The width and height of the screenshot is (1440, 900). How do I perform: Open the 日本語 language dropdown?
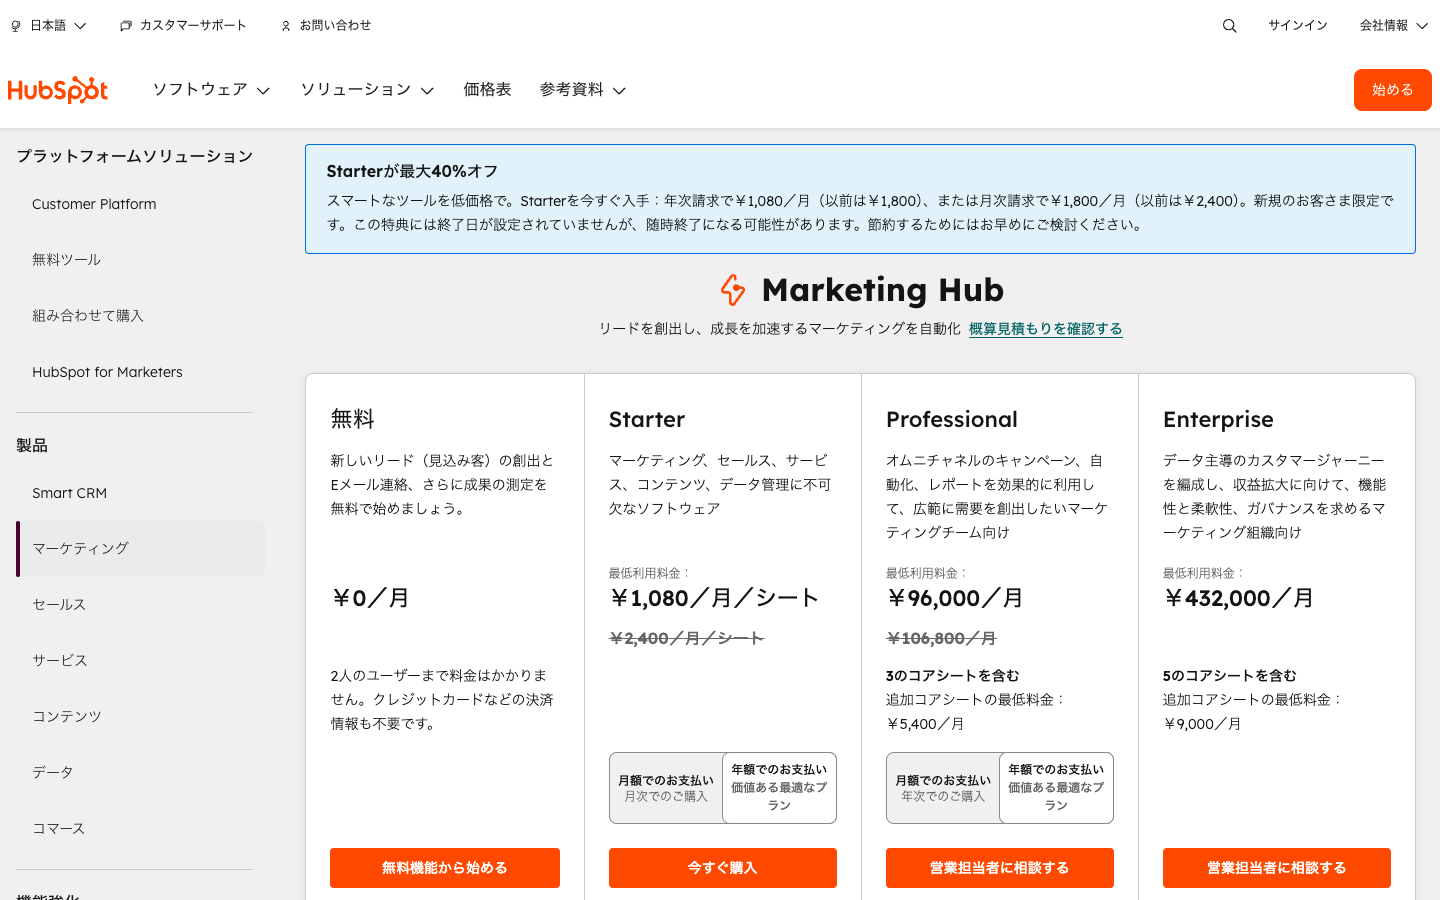[x=48, y=25]
